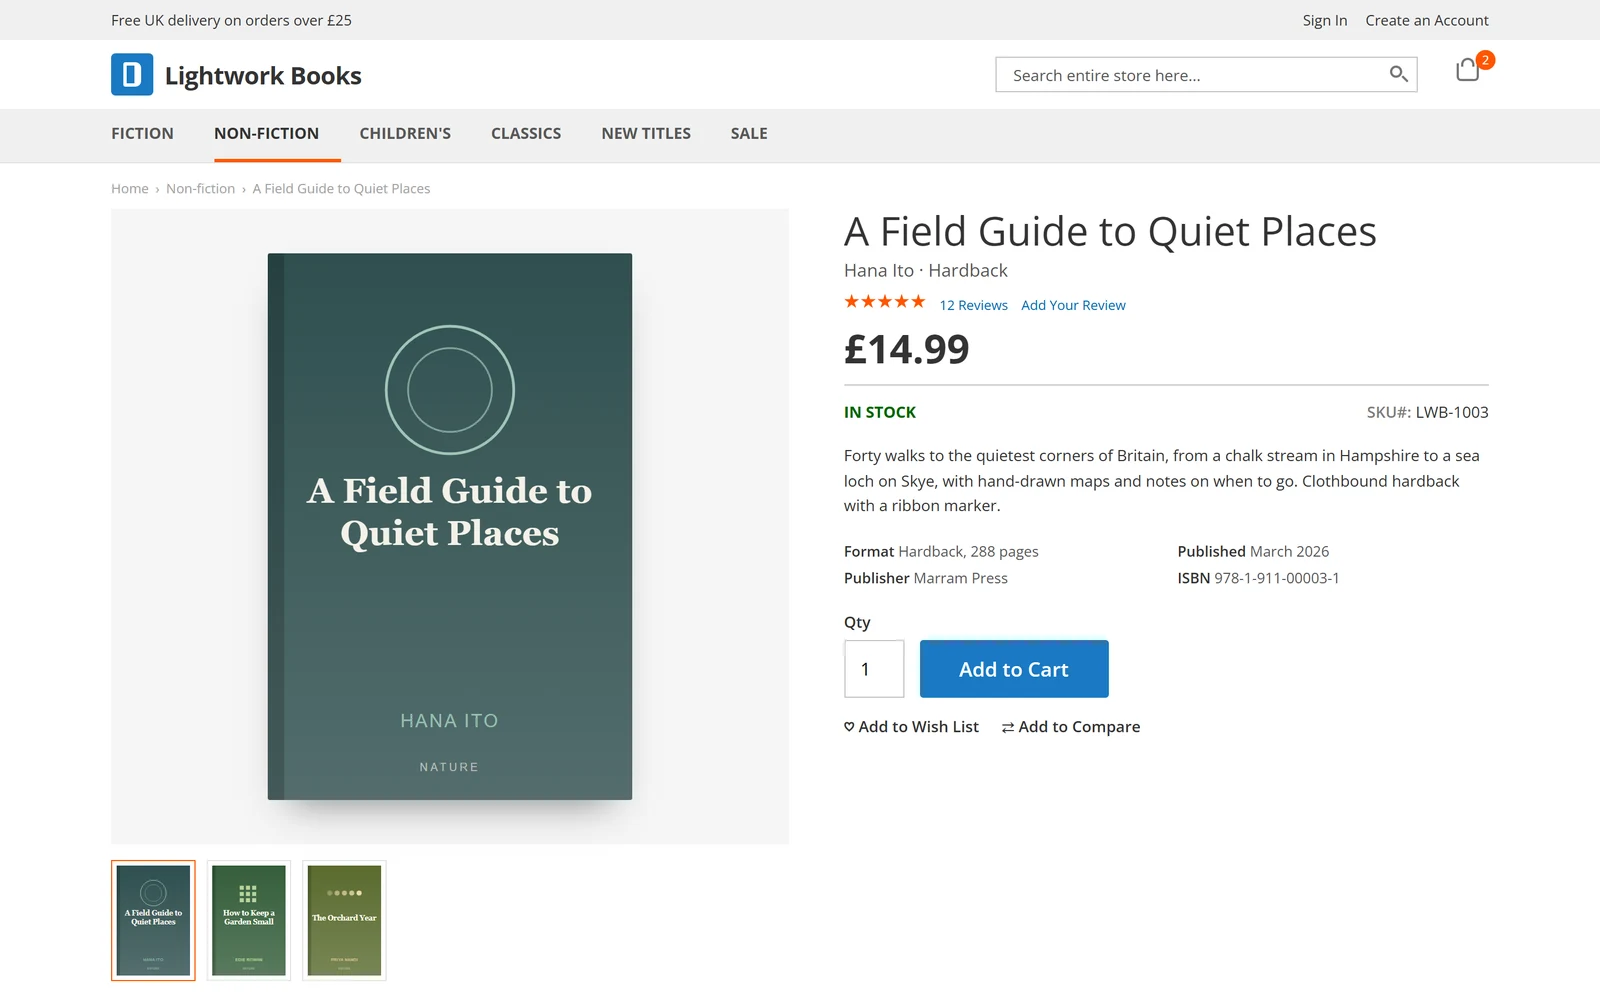The image size is (1600, 1000).
Task: Click the SKU# LWB-1003 text
Action: [1427, 412]
